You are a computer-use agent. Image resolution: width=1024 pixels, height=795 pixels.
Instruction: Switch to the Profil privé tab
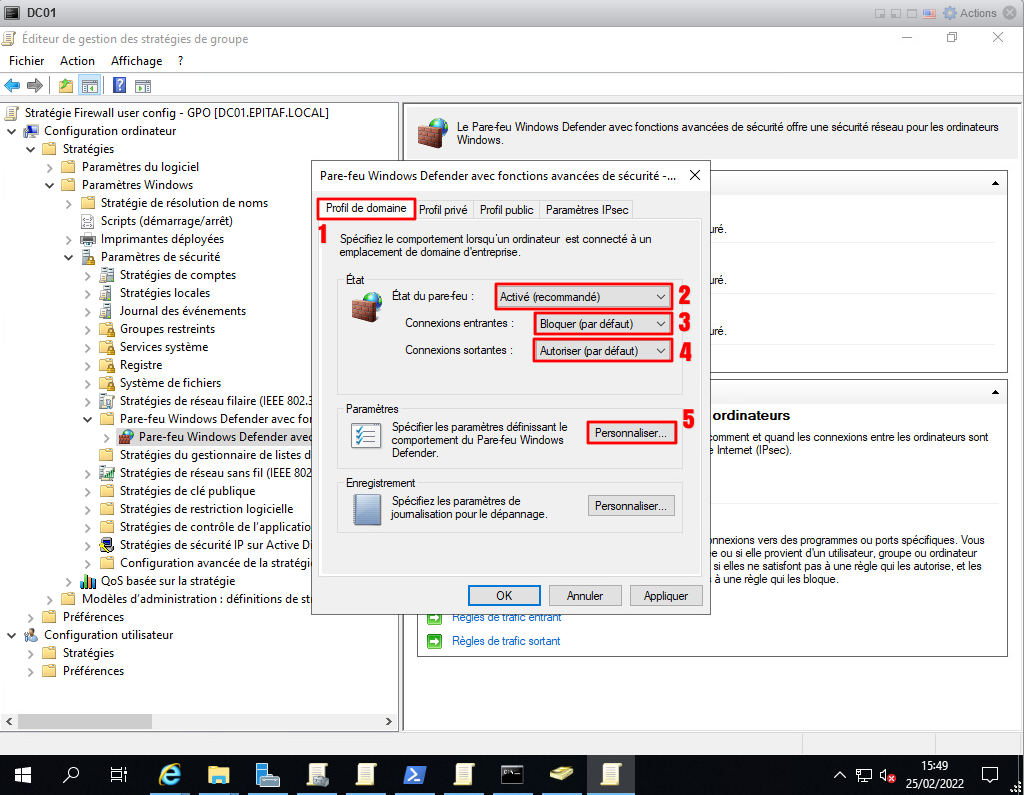point(443,210)
